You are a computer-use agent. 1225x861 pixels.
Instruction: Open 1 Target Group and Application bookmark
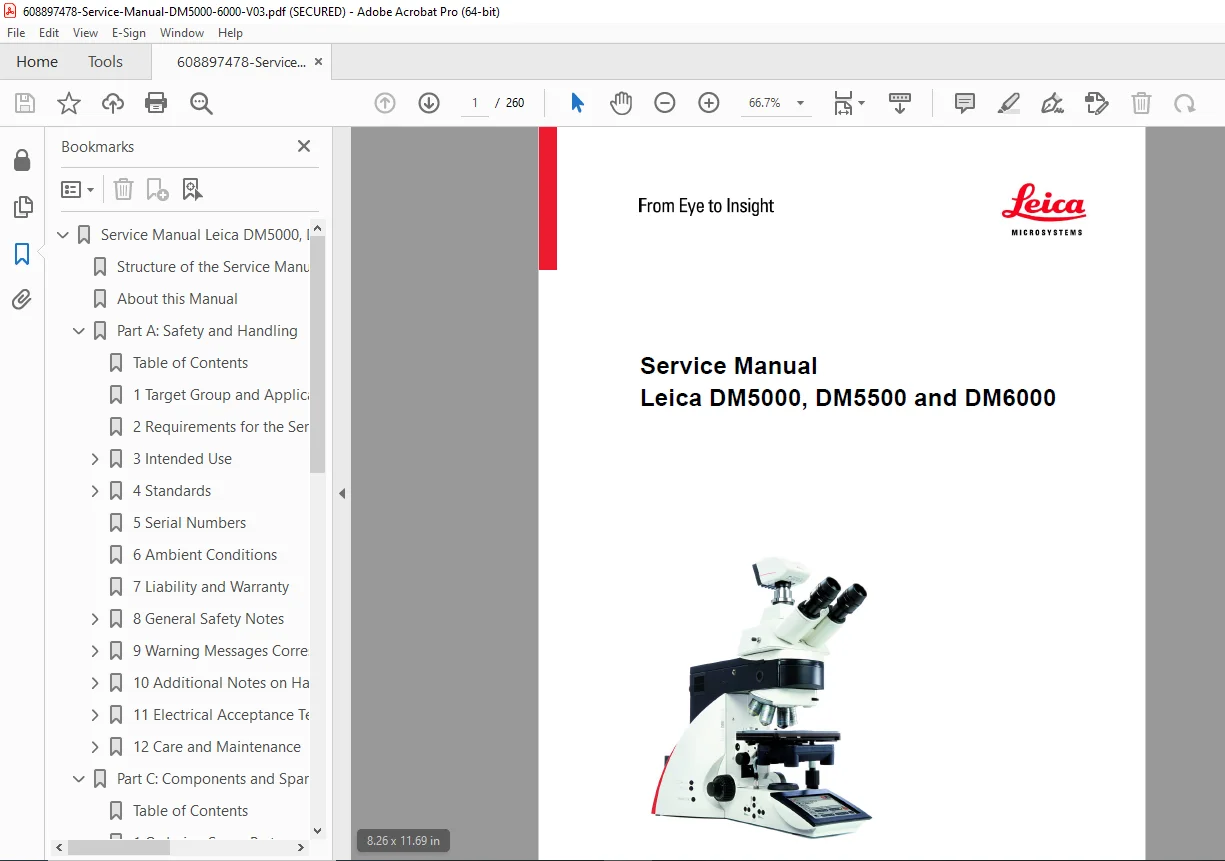pyautogui.click(x=221, y=395)
